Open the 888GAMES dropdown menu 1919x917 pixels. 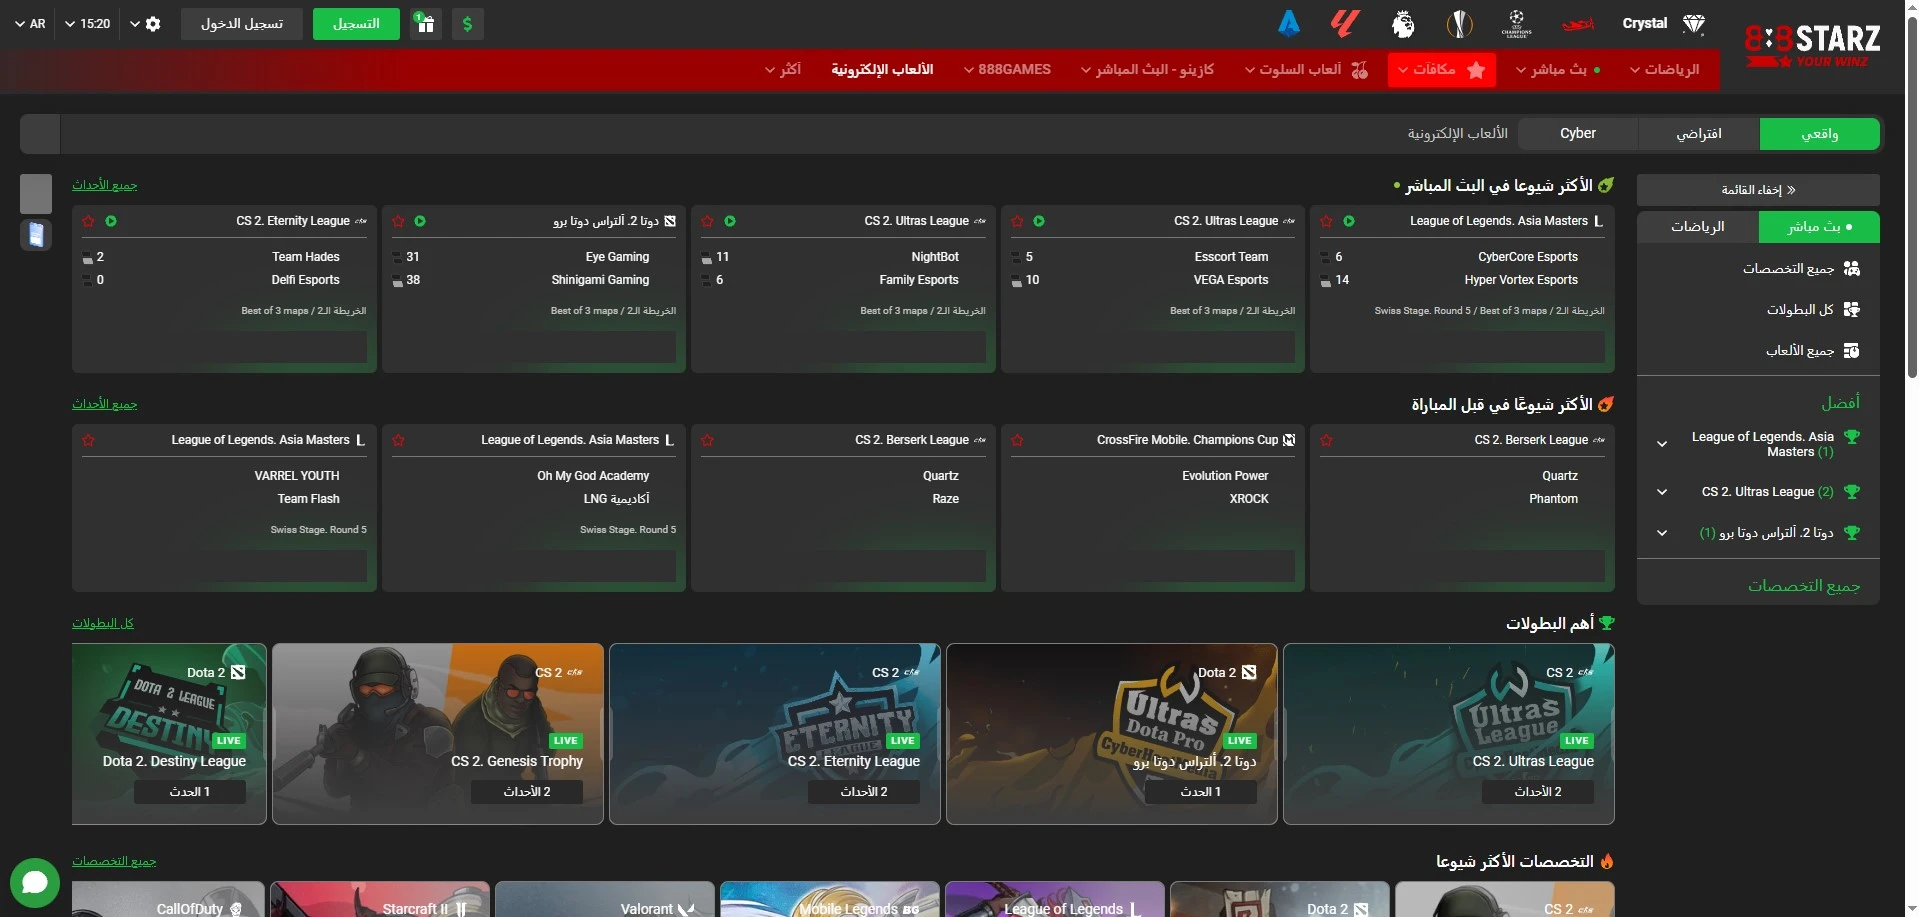1007,70
